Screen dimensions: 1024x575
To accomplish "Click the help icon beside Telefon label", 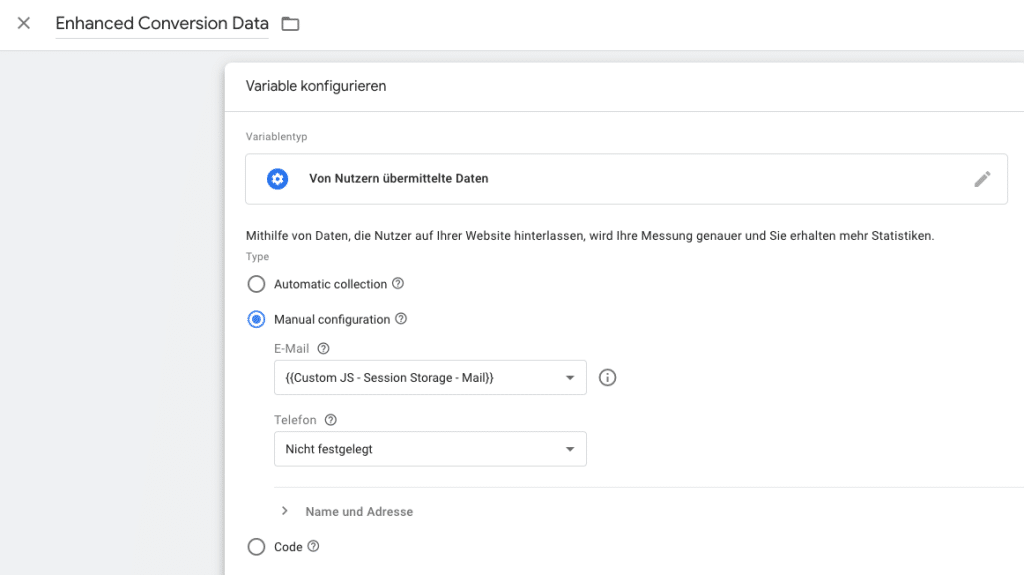I will tap(331, 421).
